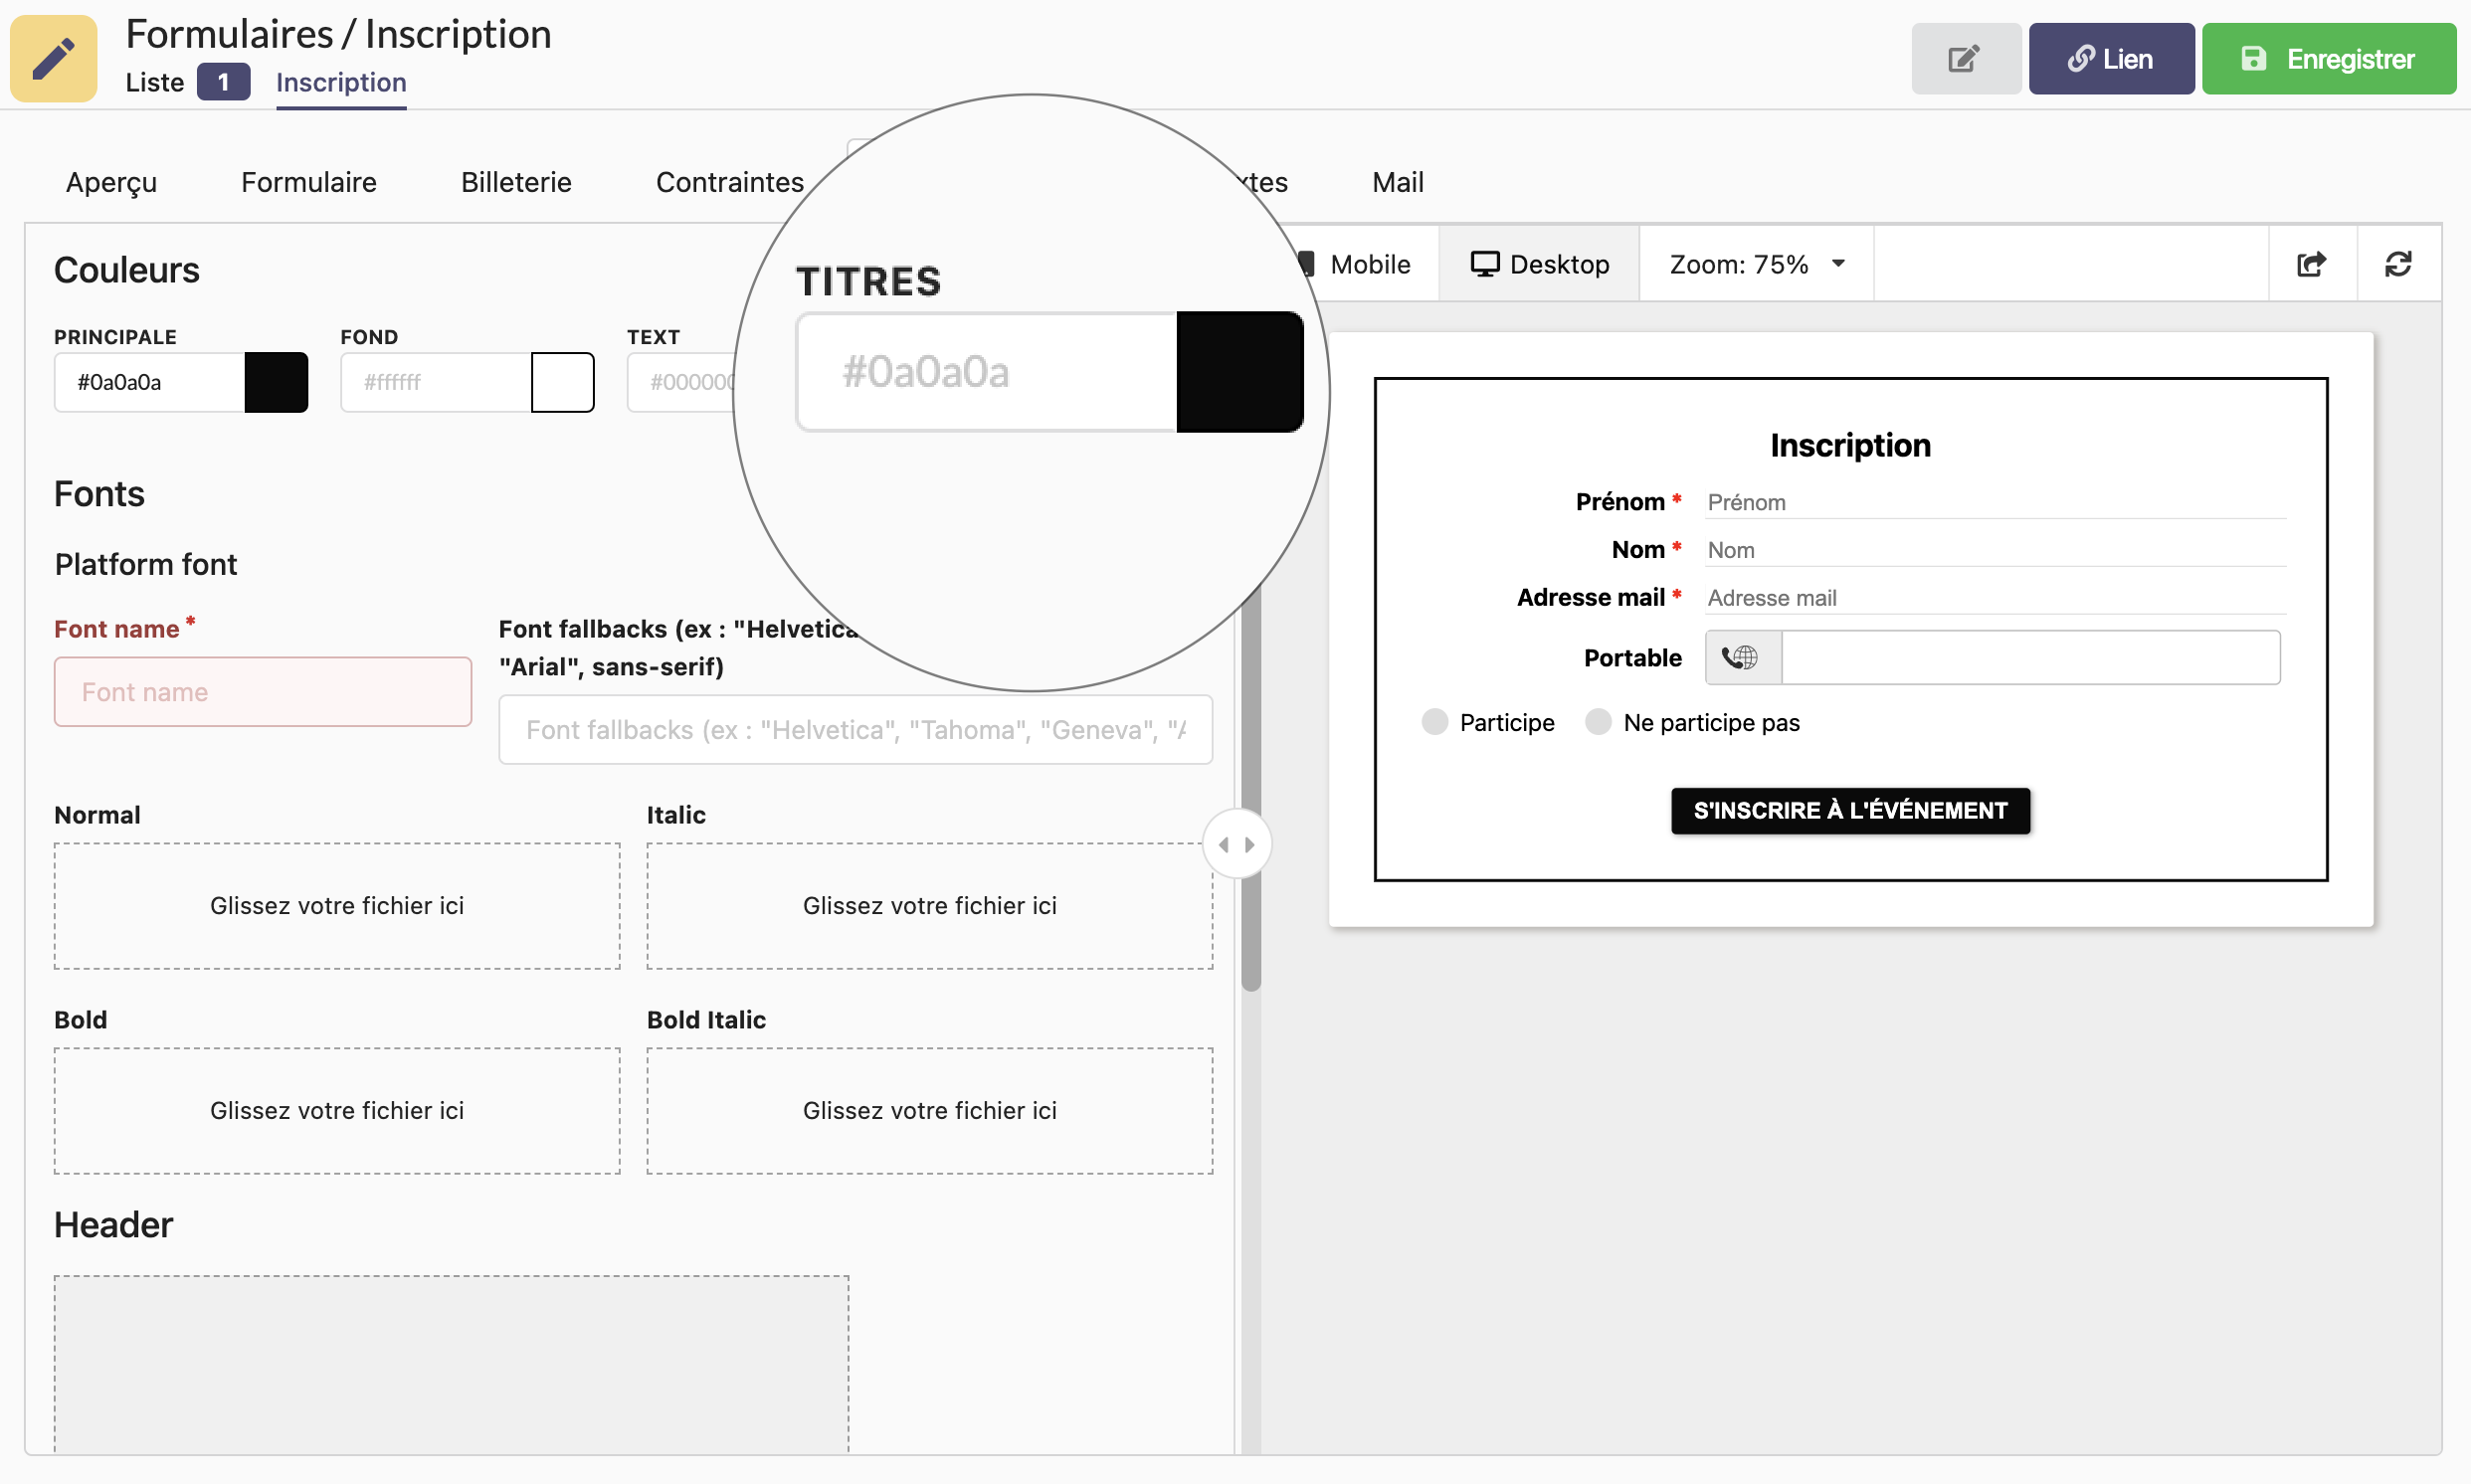Select the Inscription sub-tab
2471x1484 pixels.
click(341, 82)
